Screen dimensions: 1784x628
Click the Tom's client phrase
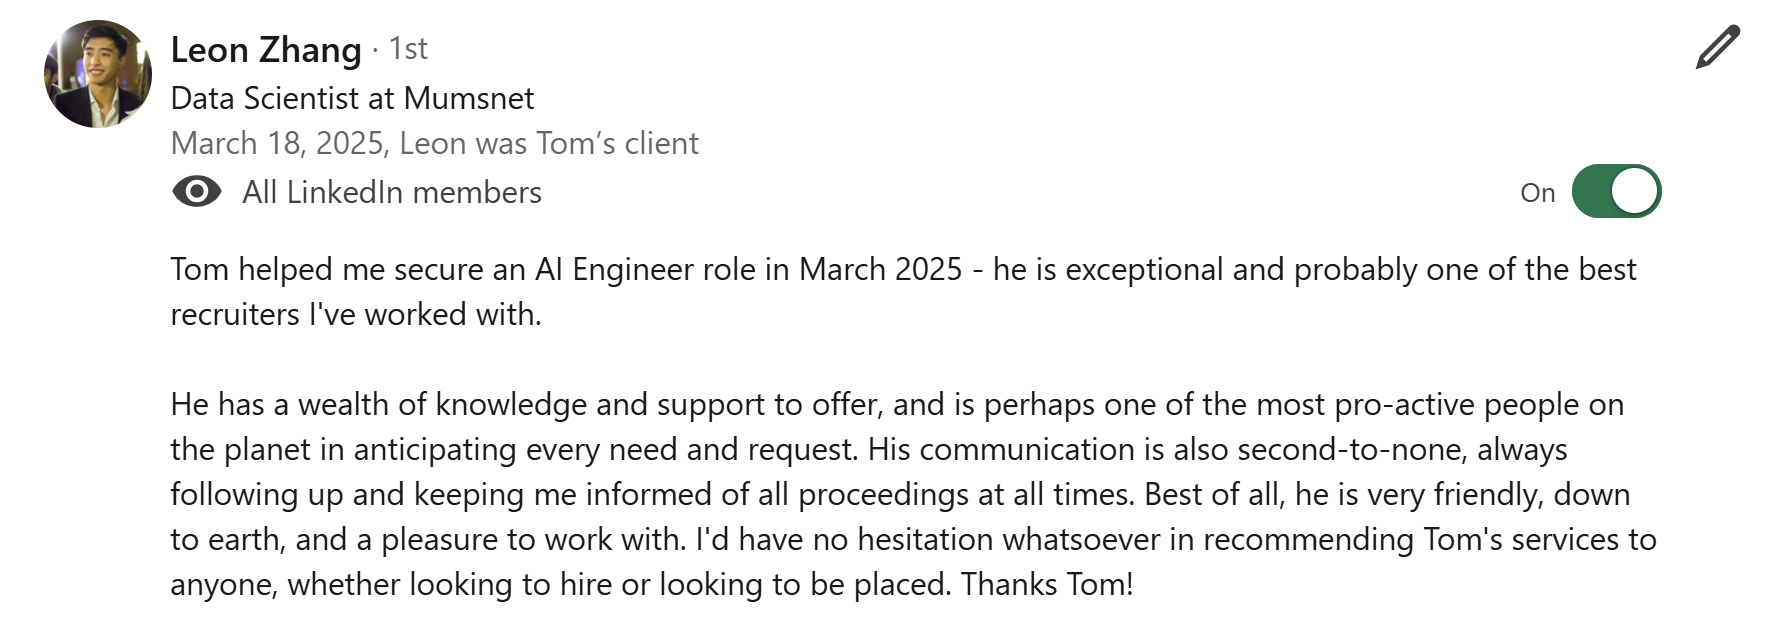[617, 143]
